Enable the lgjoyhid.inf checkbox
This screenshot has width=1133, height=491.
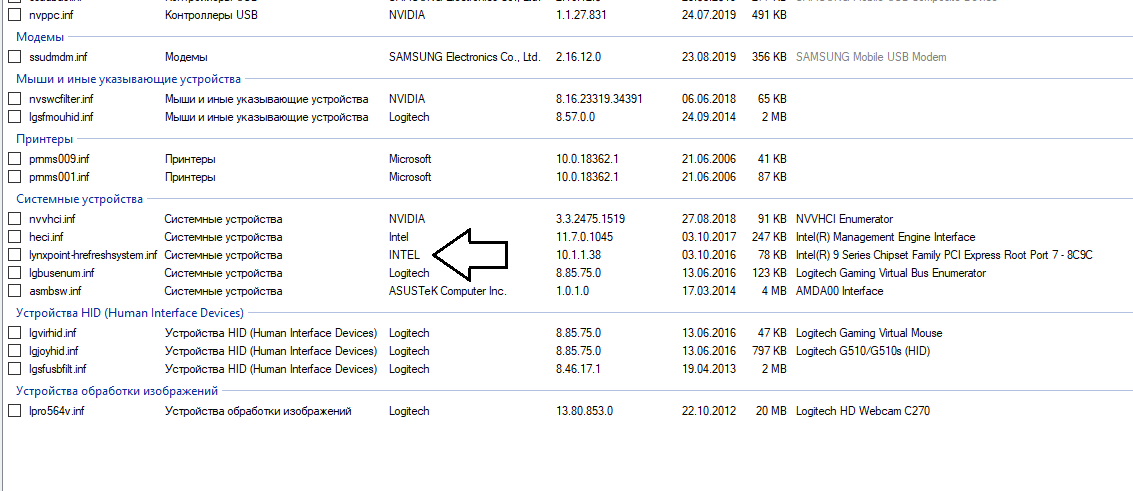[x=14, y=351]
